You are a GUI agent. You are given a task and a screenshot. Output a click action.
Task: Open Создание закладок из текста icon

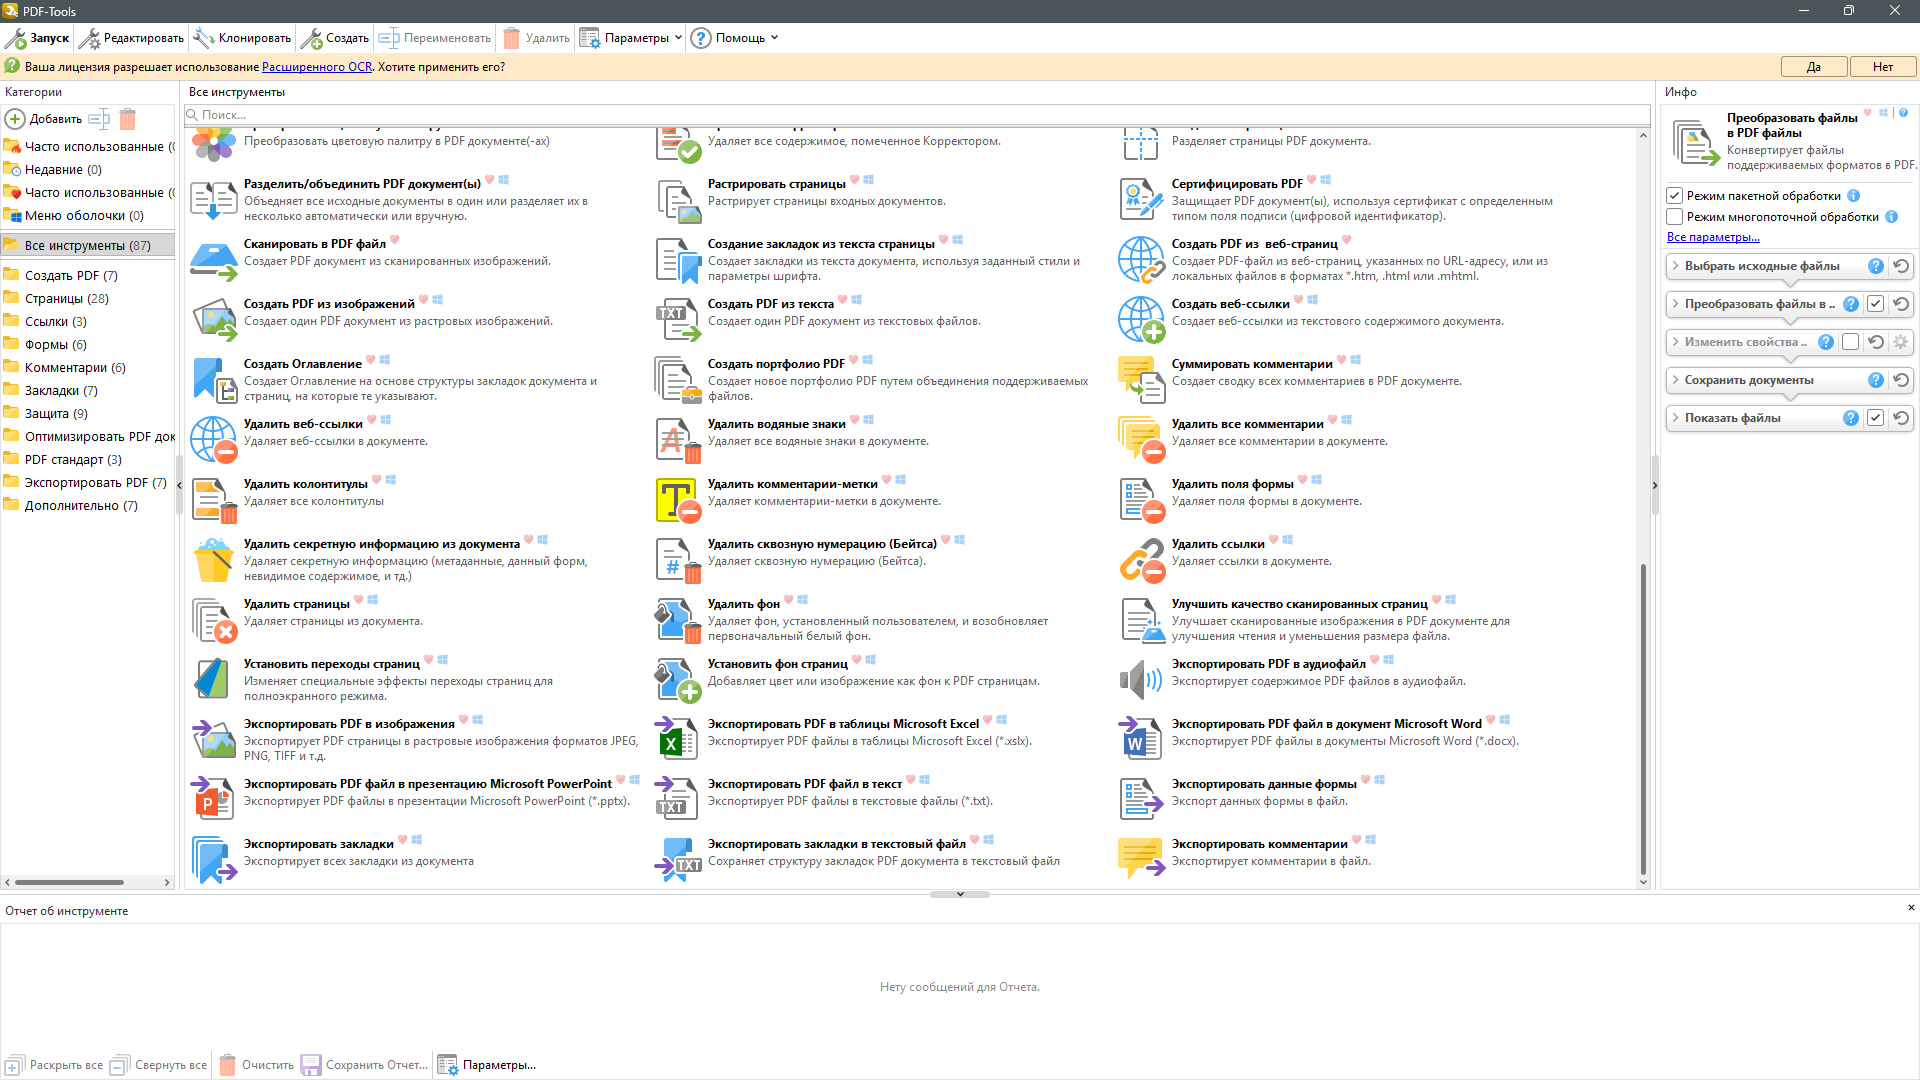[678, 260]
